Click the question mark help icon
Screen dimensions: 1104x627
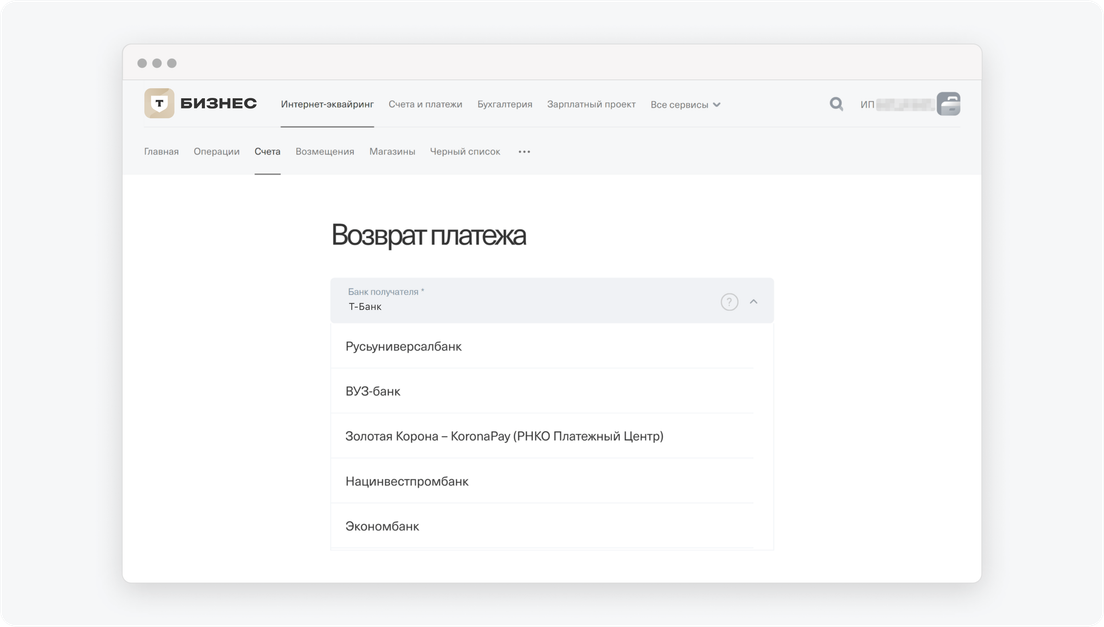pyautogui.click(x=729, y=302)
